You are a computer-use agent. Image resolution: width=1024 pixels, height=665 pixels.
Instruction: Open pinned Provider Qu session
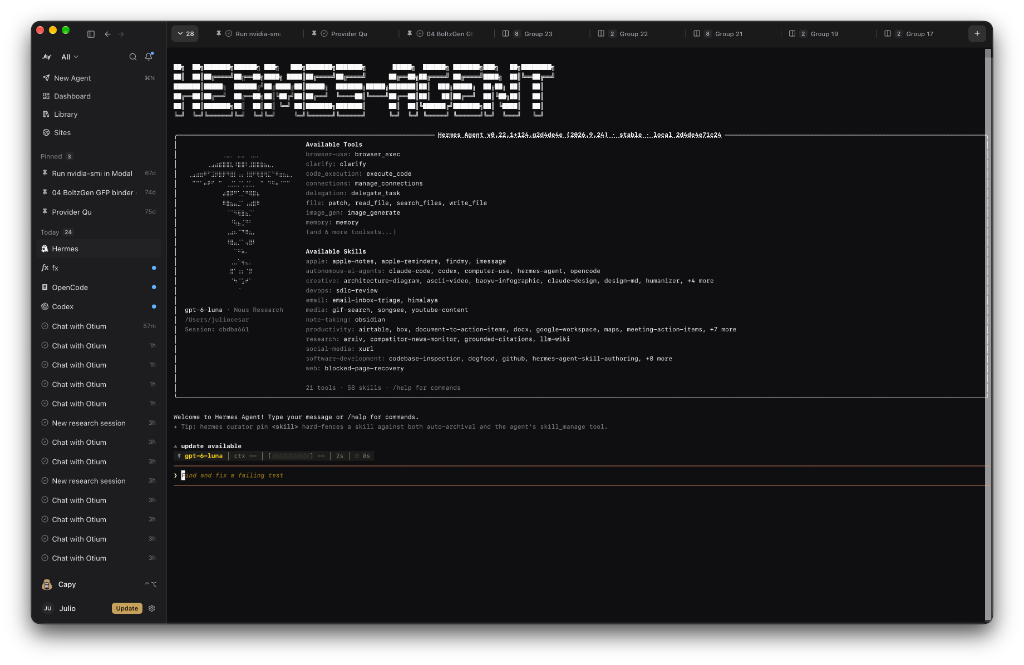coord(99,212)
